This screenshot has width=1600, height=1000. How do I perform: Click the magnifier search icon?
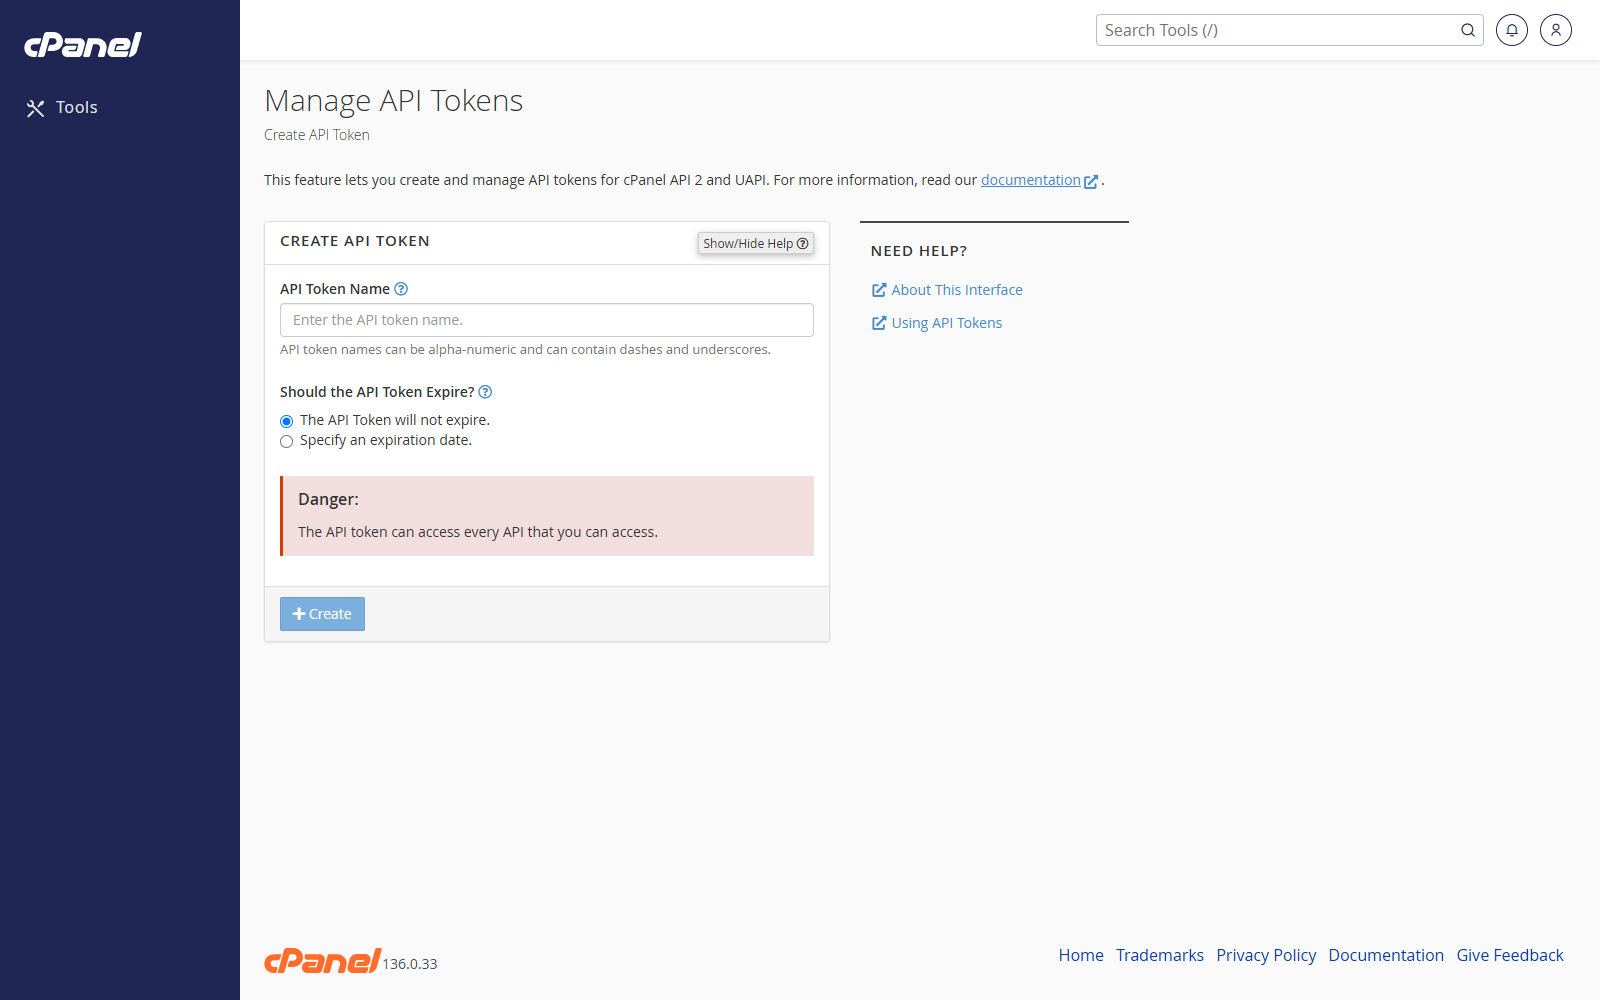tap(1467, 30)
